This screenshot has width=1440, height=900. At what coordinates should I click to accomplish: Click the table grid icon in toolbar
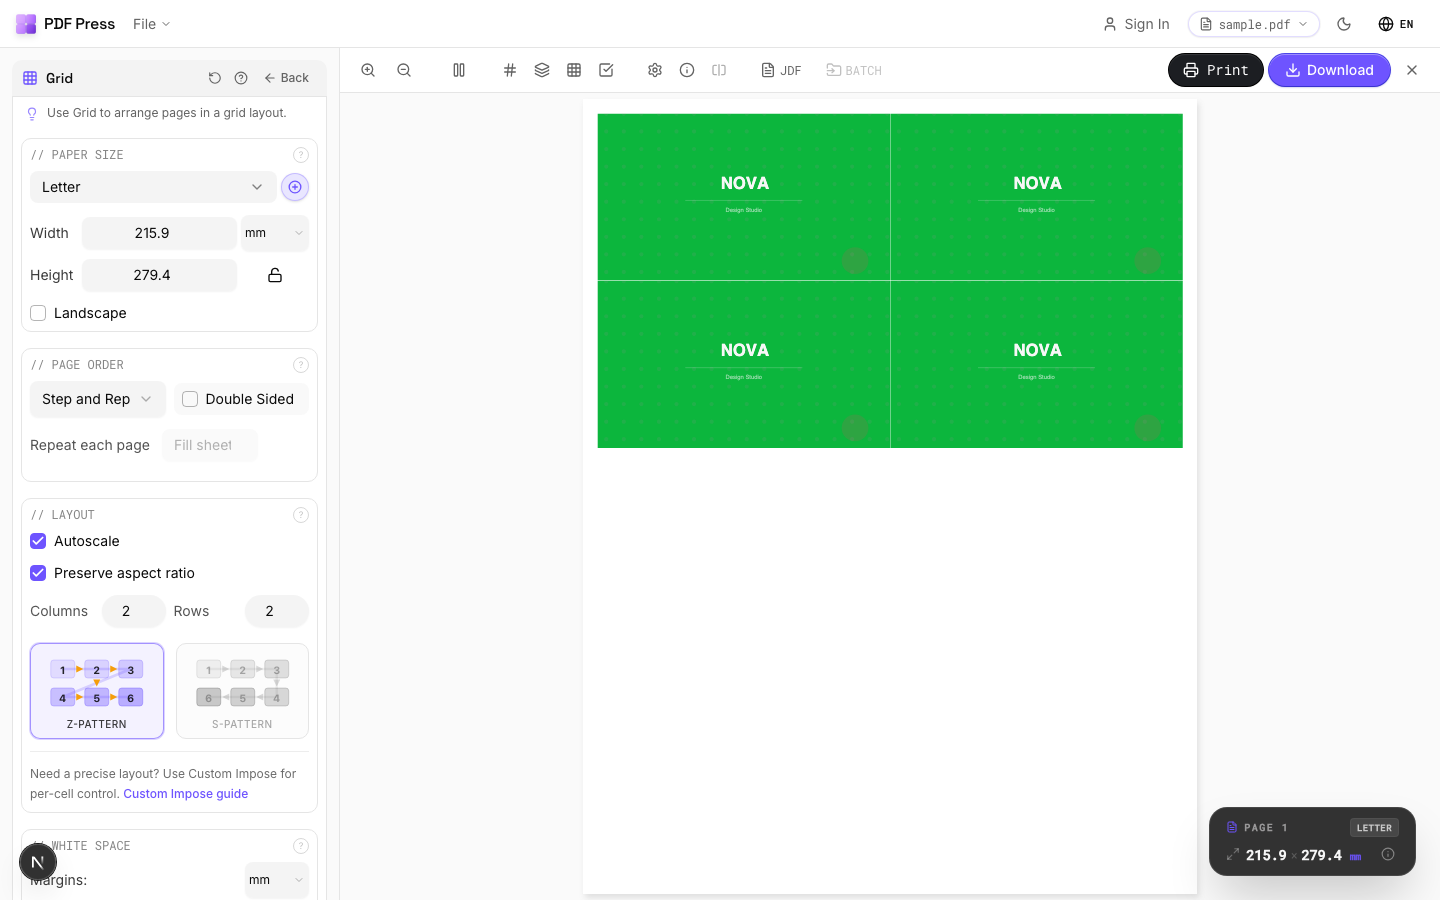tap(574, 70)
